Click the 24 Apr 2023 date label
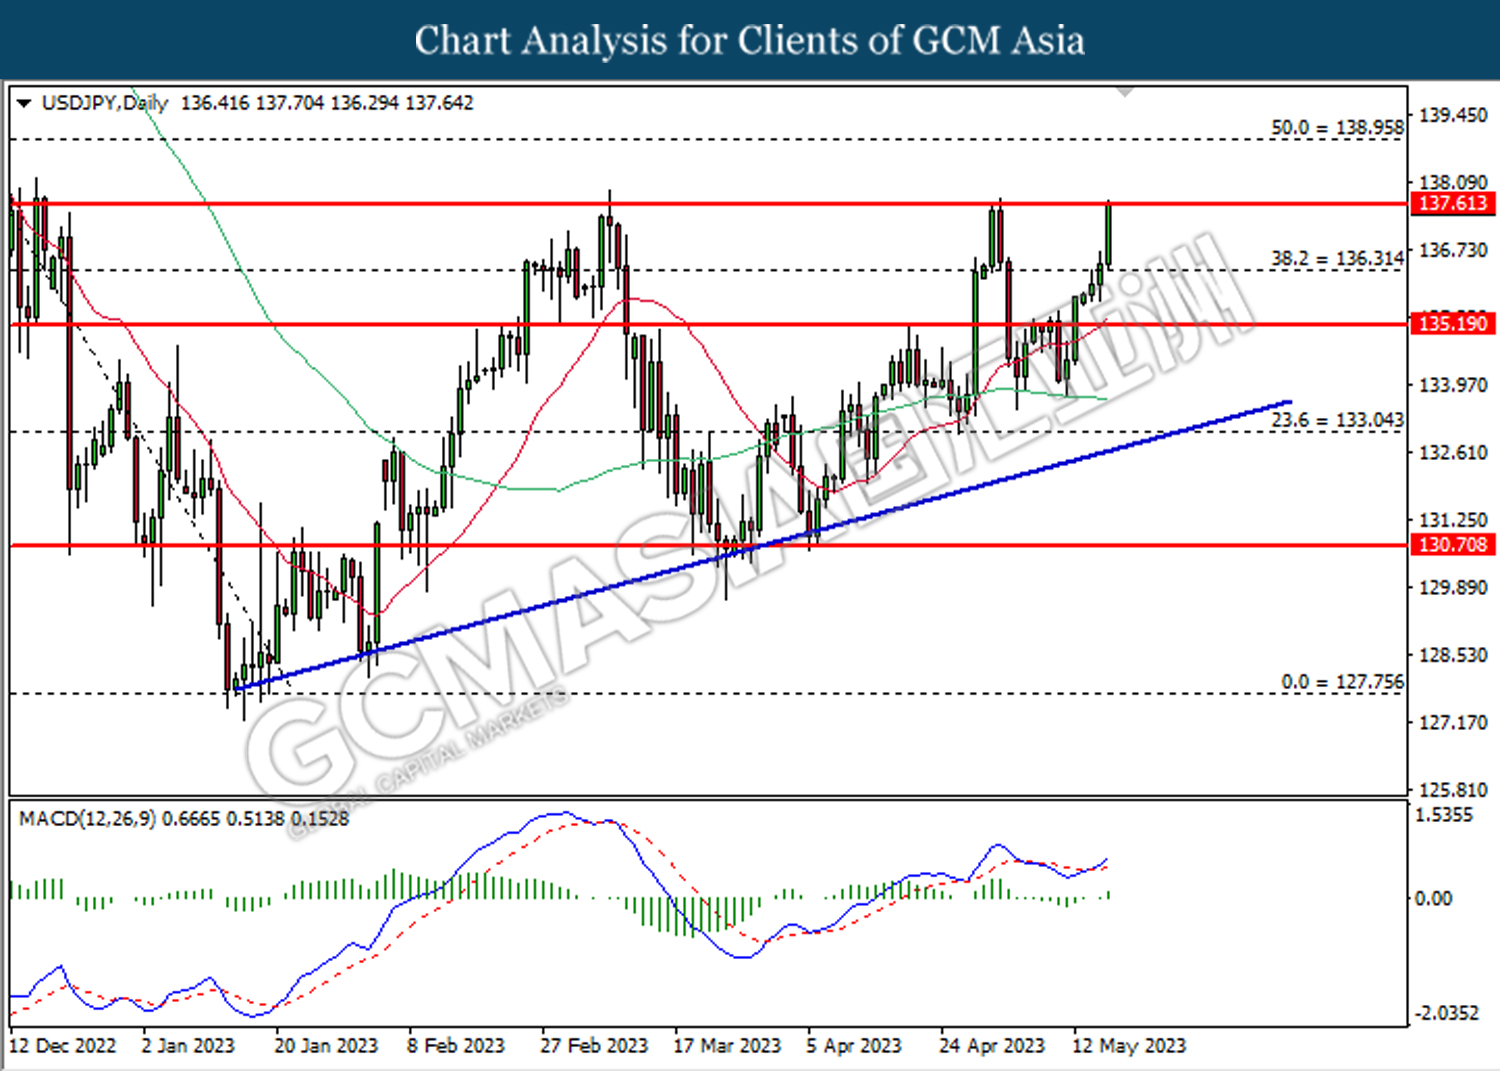1500x1071 pixels. pyautogui.click(x=992, y=1046)
